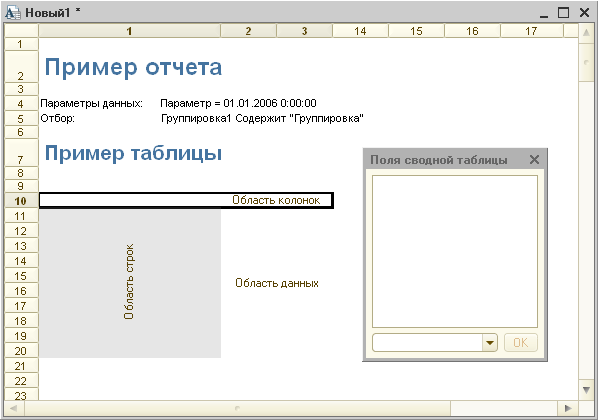The width and height of the screenshot is (598, 420).
Task: Select column header 3
Action: [x=304, y=31]
